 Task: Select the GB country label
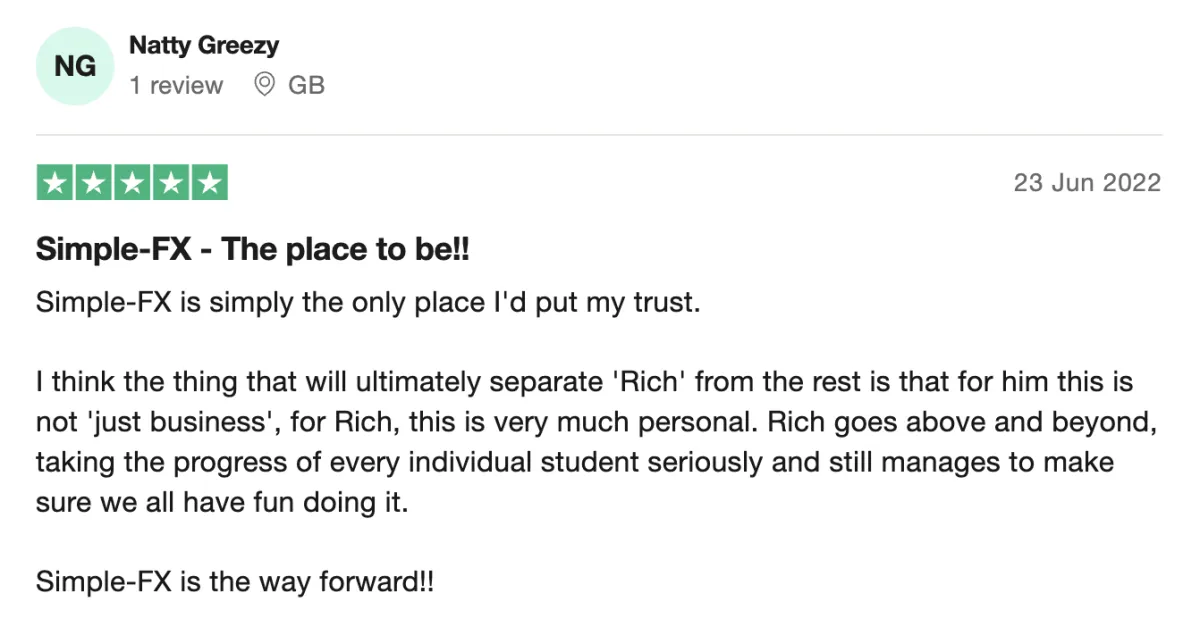[307, 86]
